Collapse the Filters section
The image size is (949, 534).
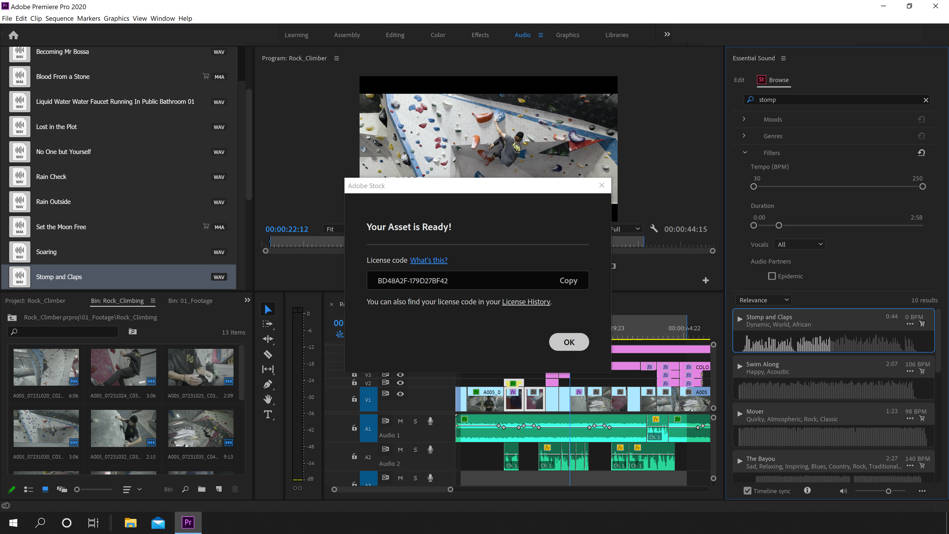[744, 153]
